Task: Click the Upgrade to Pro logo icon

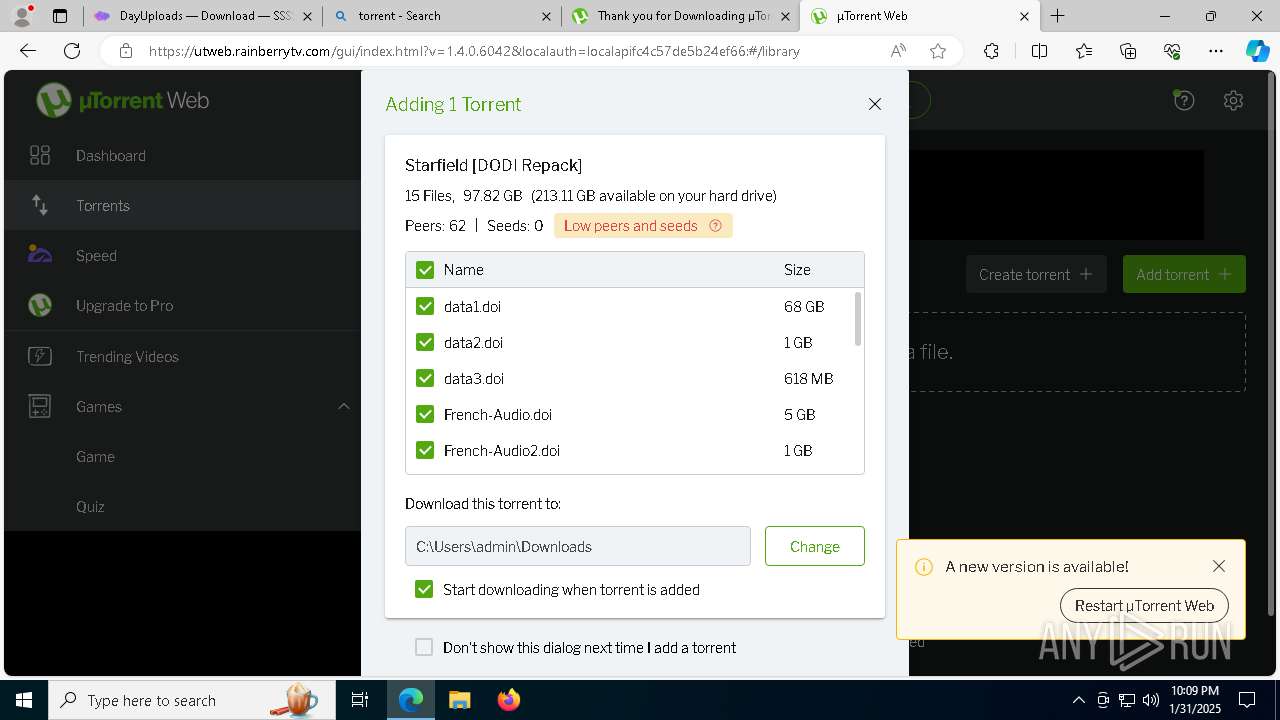Action: pos(40,305)
